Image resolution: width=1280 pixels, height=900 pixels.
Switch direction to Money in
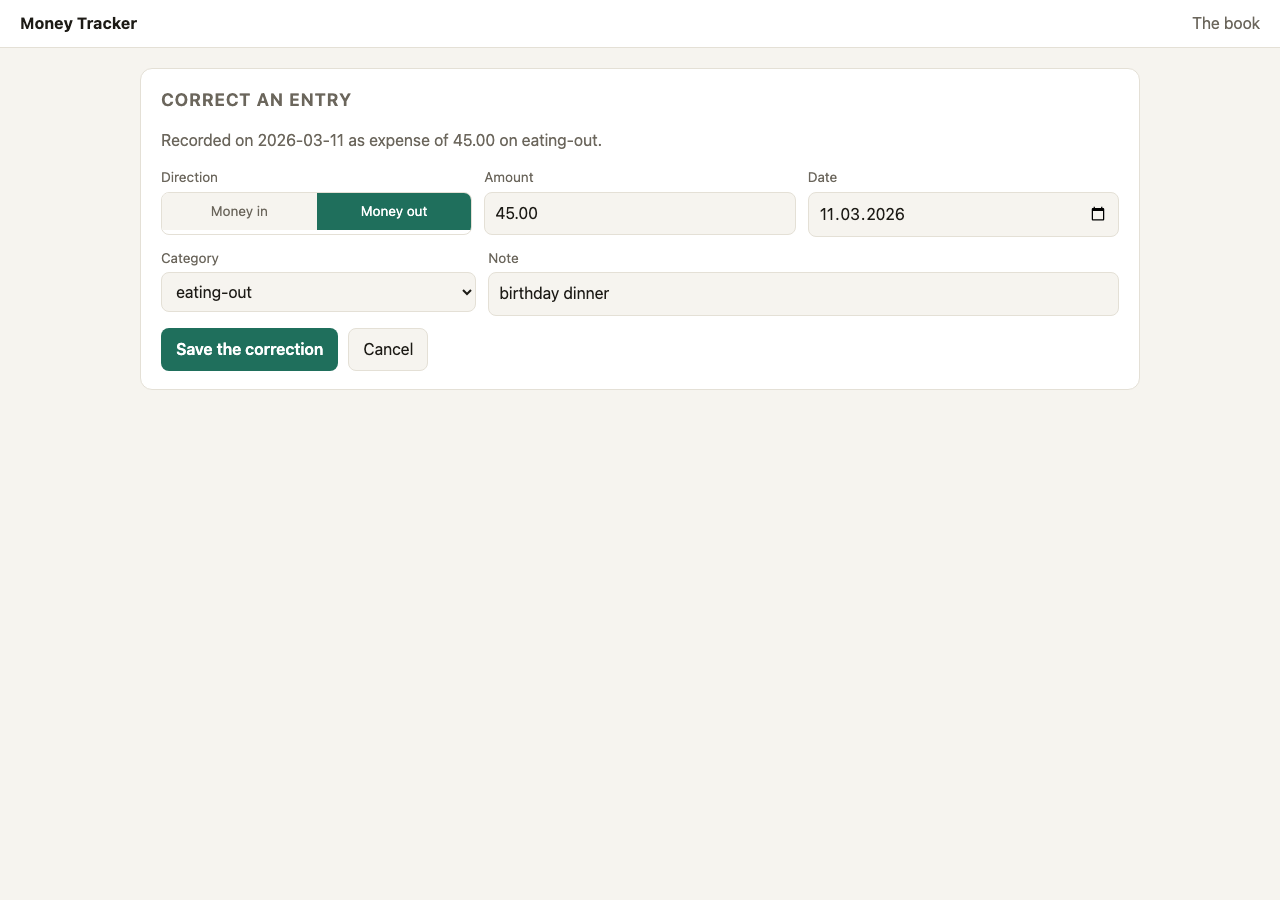239,211
